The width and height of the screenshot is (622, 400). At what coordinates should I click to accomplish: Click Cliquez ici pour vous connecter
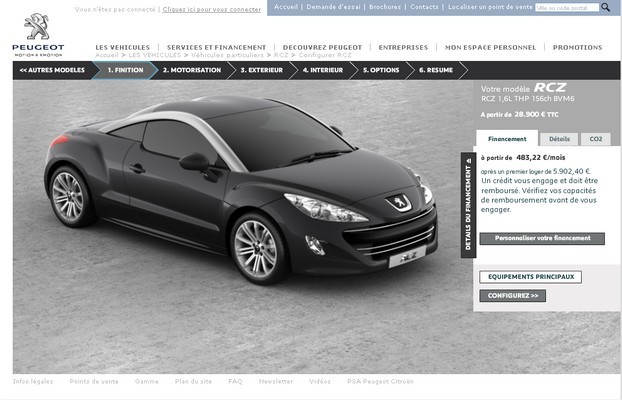212,9
